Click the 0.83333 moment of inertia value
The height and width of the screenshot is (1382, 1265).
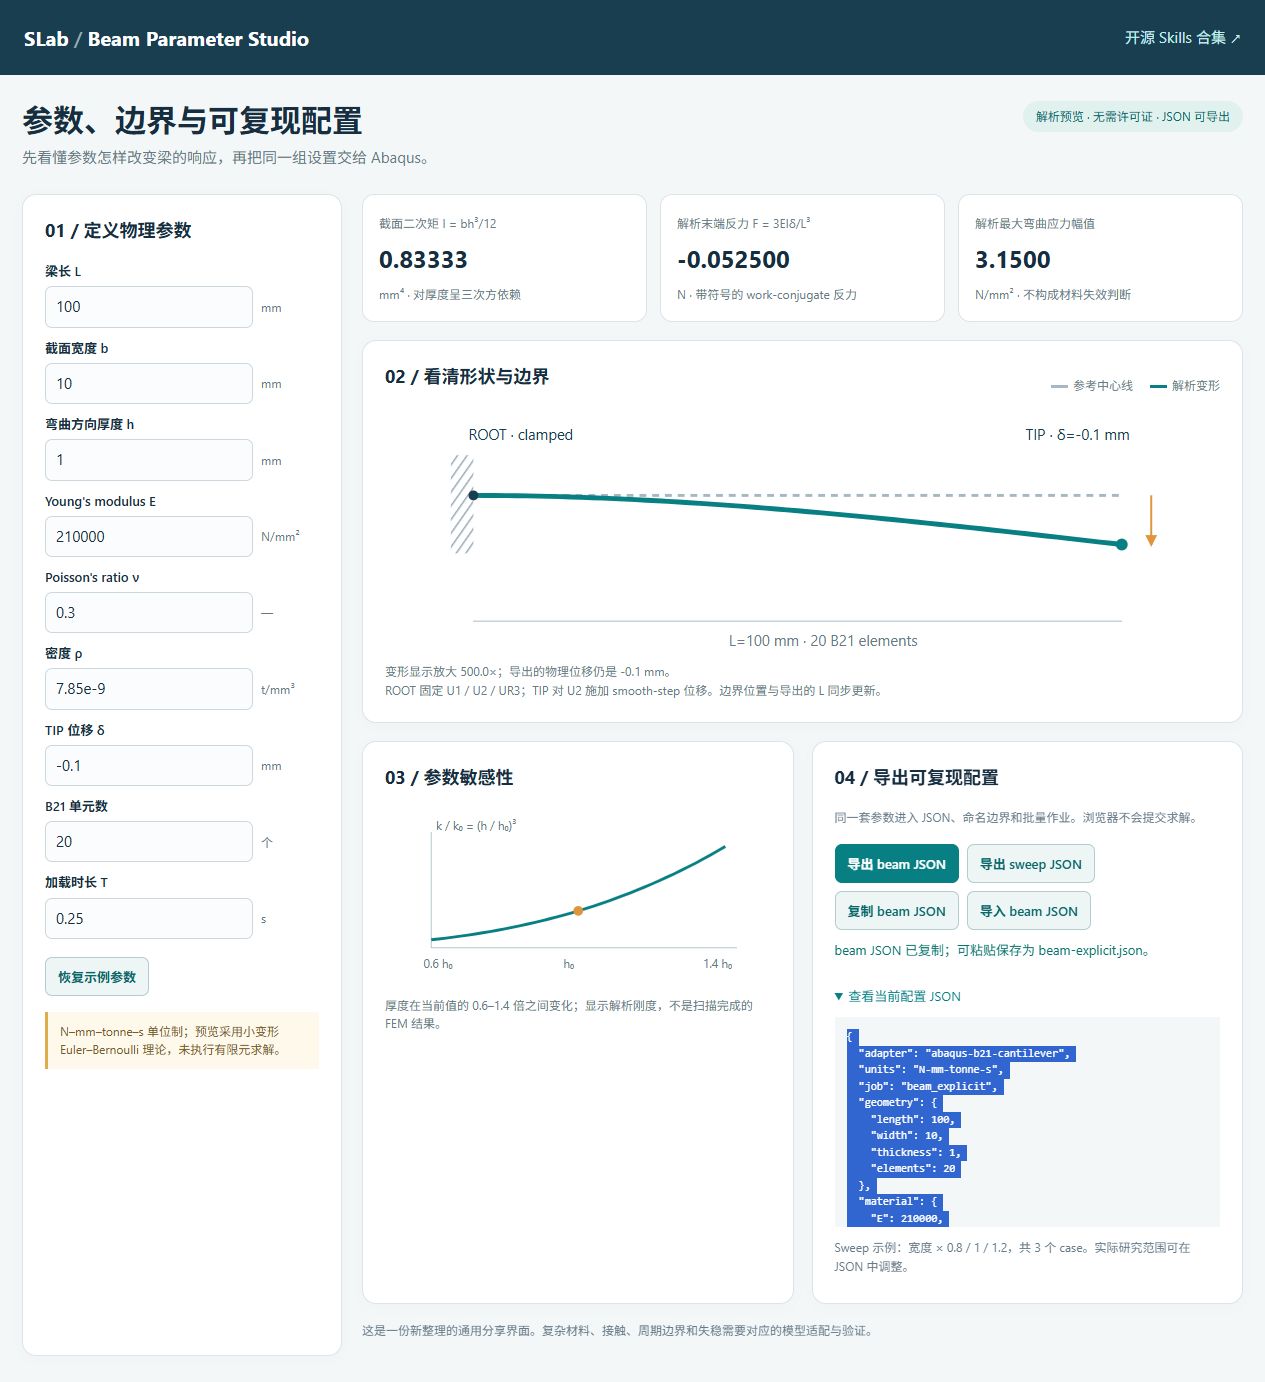coord(423,260)
